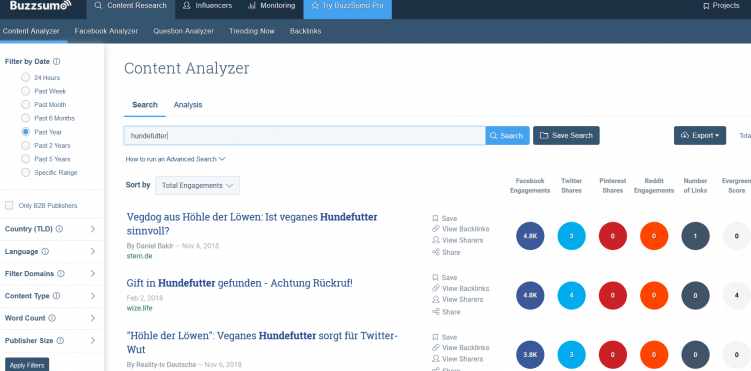Screen dimensions: 751x371
Task: Open the Vegdog aus Höhle der Löwen article
Action: click(x=252, y=224)
